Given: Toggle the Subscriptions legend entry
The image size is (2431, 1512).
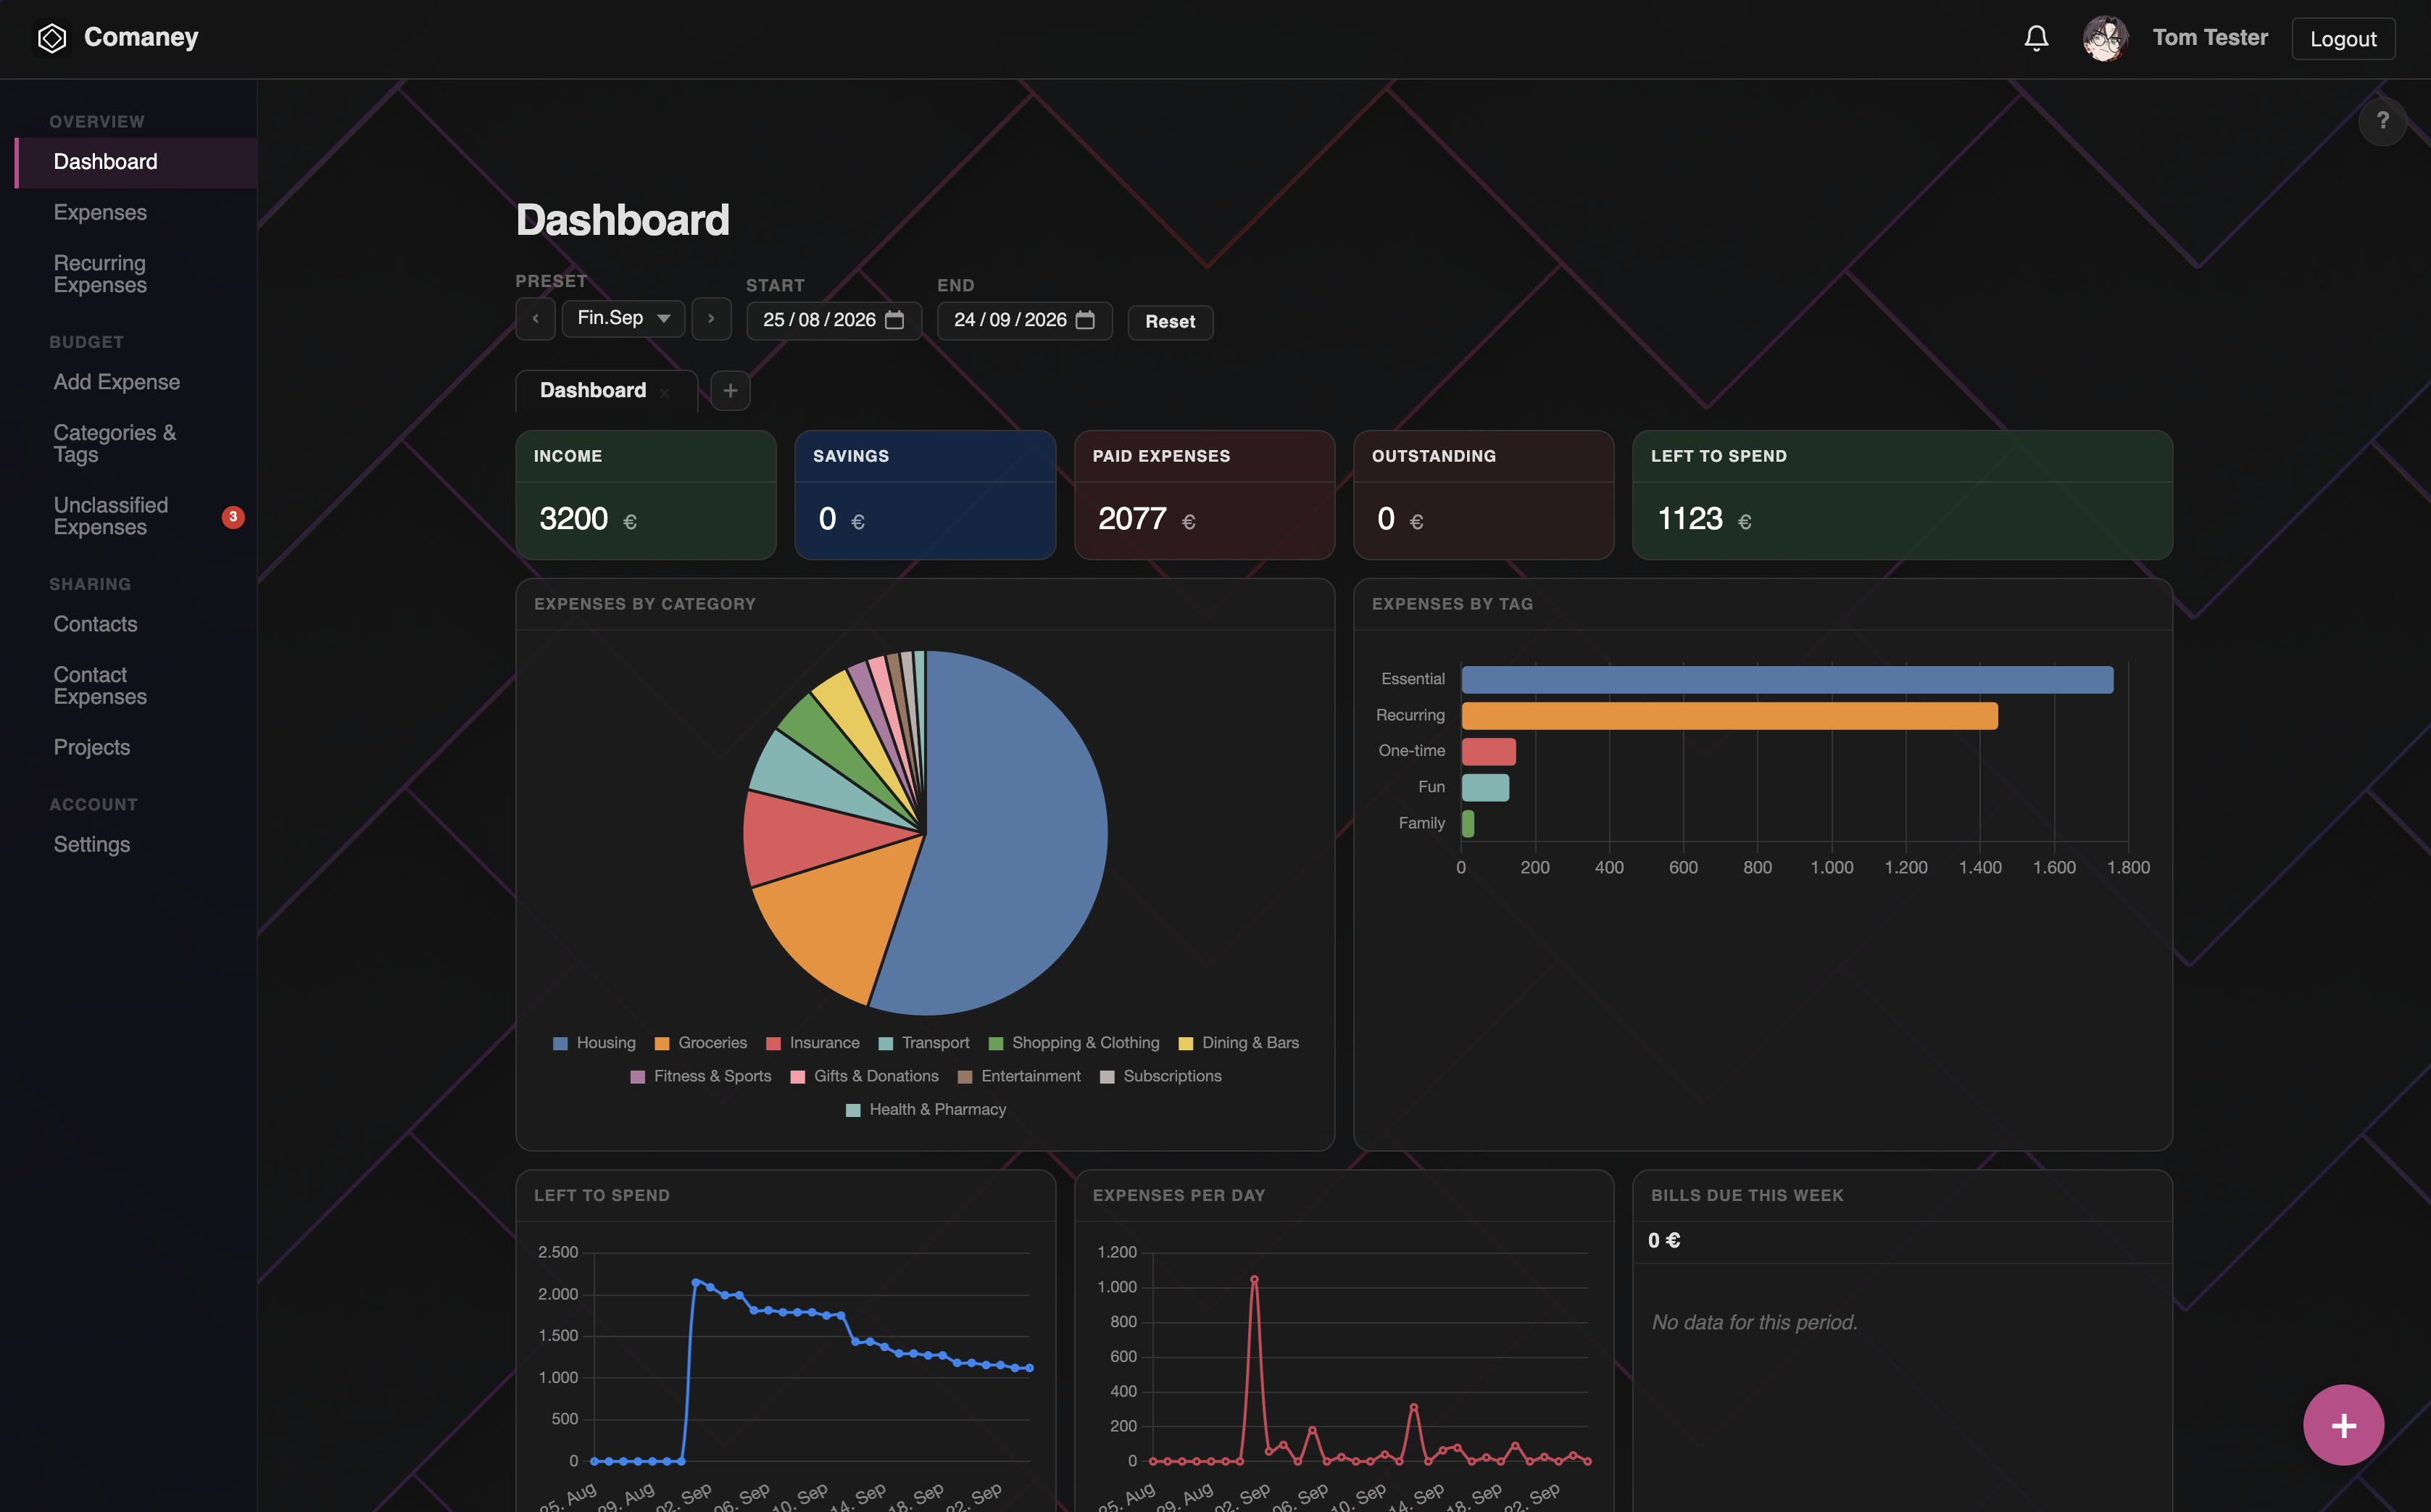Looking at the screenshot, I should [1160, 1076].
